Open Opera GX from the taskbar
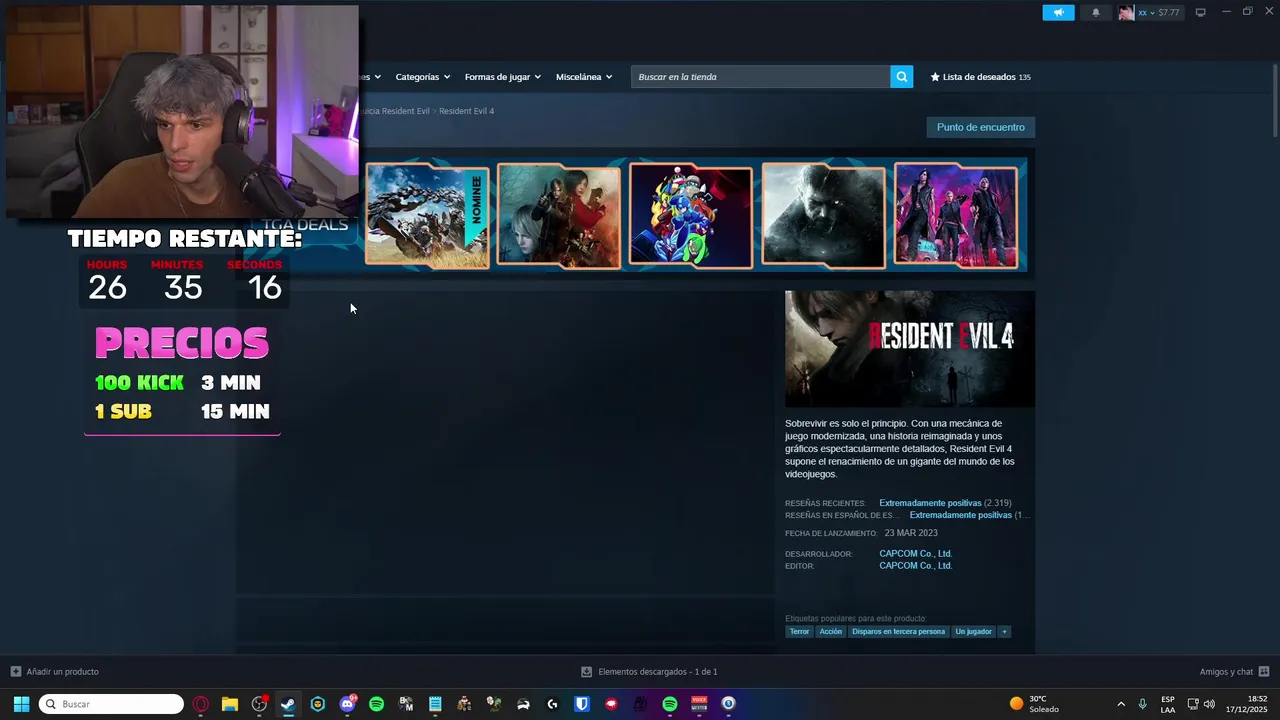 pos(201,704)
